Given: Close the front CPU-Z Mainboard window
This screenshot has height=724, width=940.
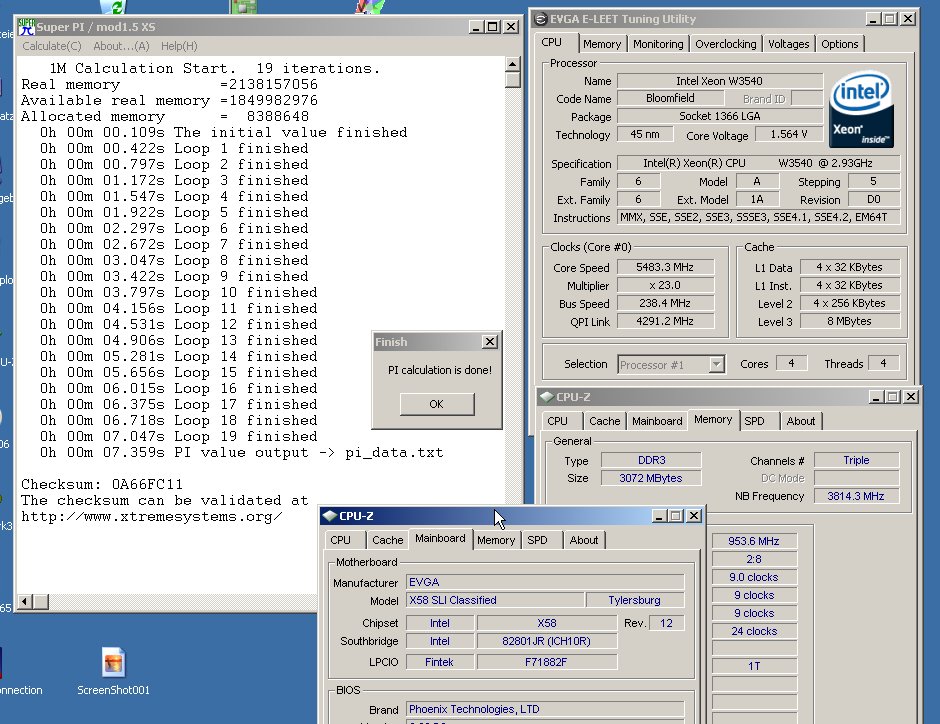Looking at the screenshot, I should click(694, 516).
